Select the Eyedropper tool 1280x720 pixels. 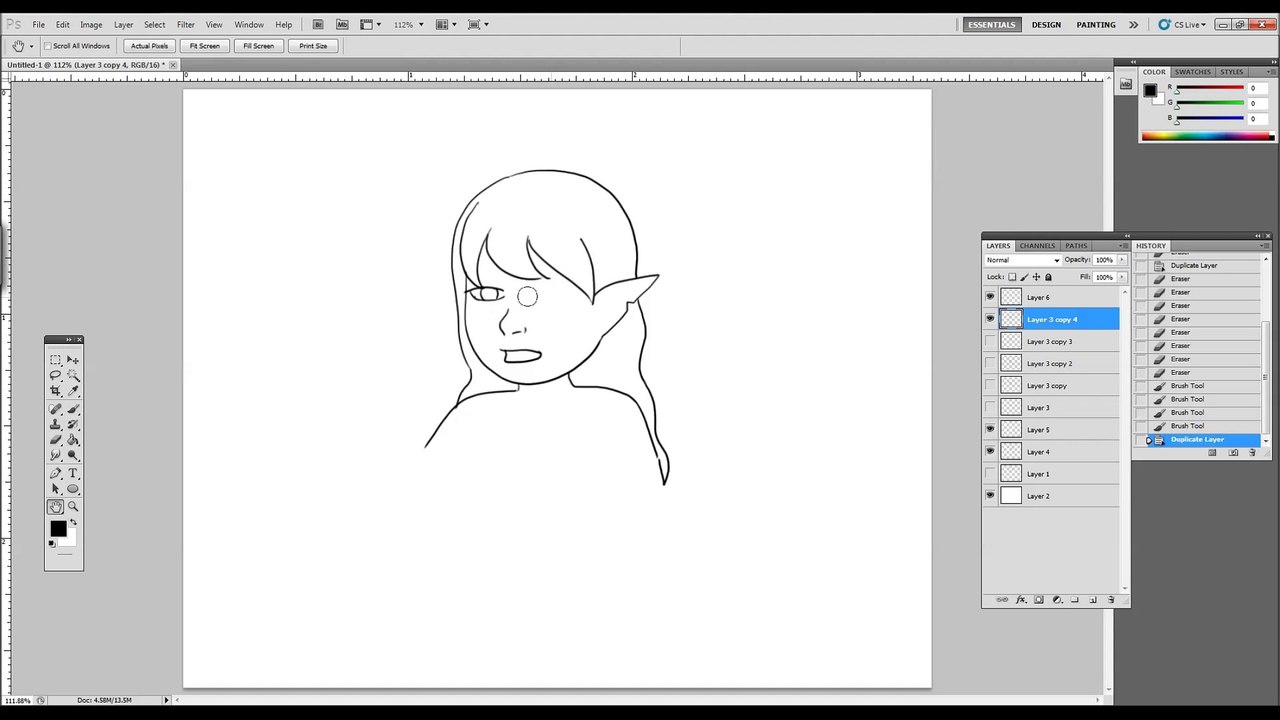(73, 391)
